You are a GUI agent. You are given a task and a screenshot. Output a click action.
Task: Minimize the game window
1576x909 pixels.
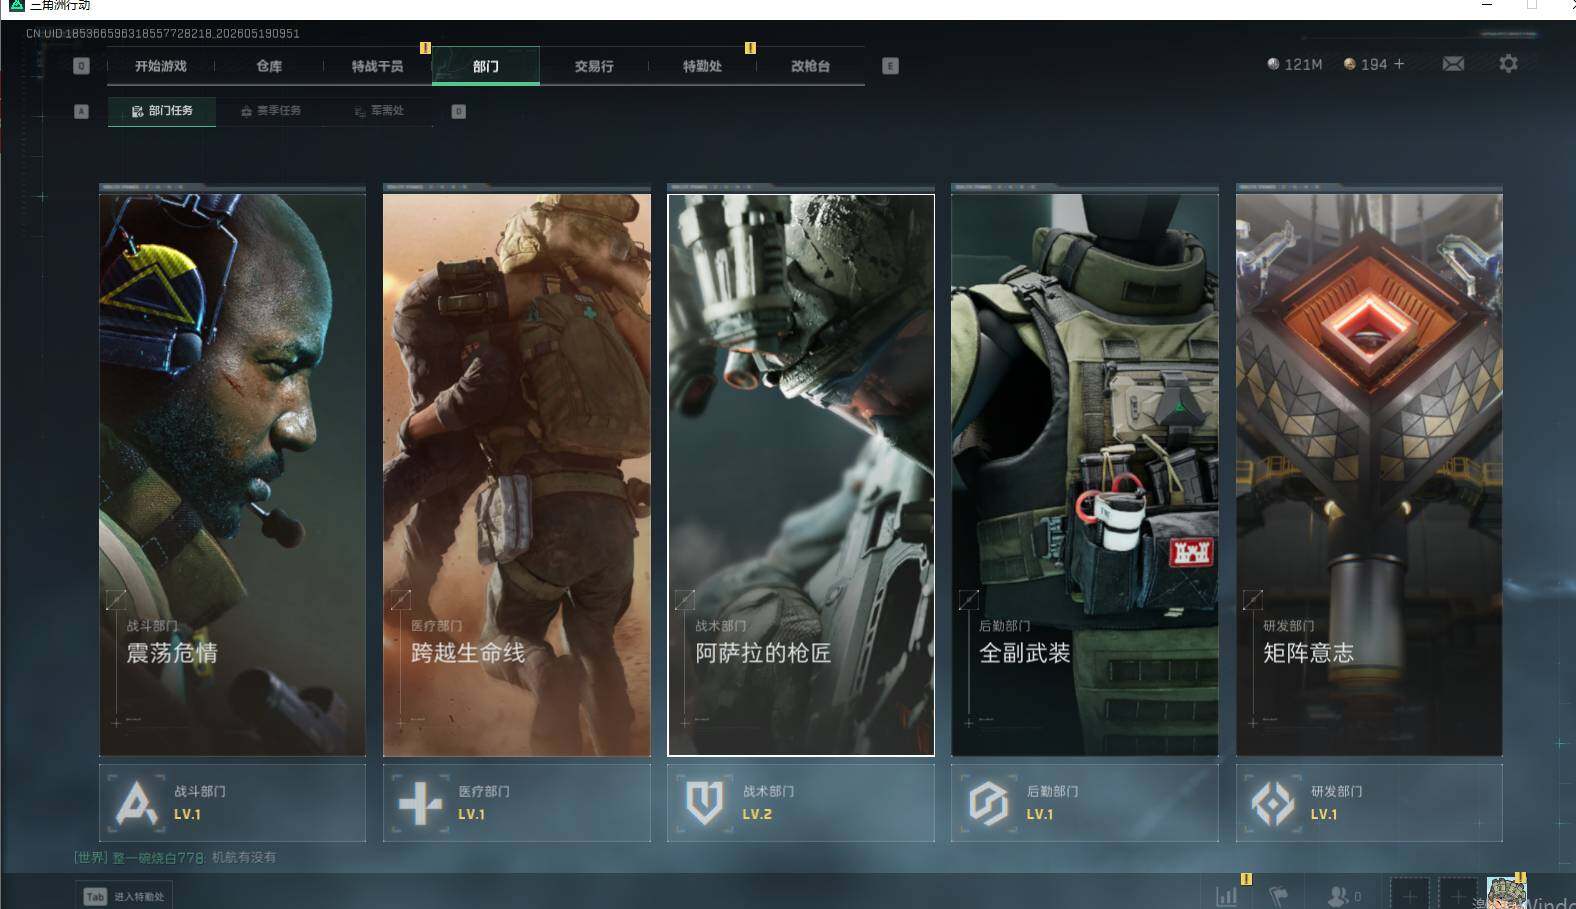tap(1487, 6)
